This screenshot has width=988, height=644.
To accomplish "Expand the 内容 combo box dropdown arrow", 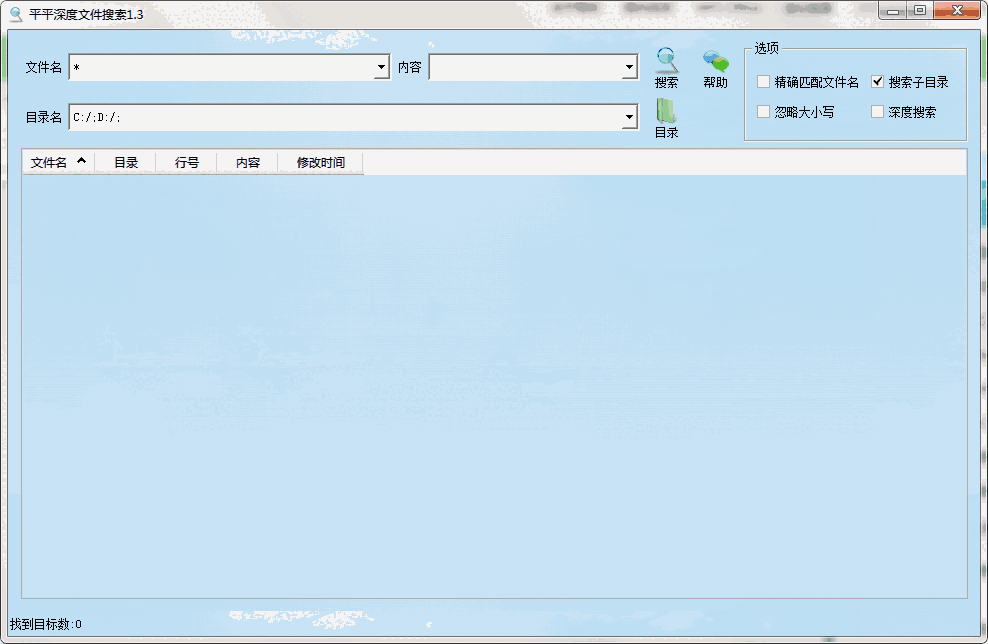I will [x=629, y=67].
